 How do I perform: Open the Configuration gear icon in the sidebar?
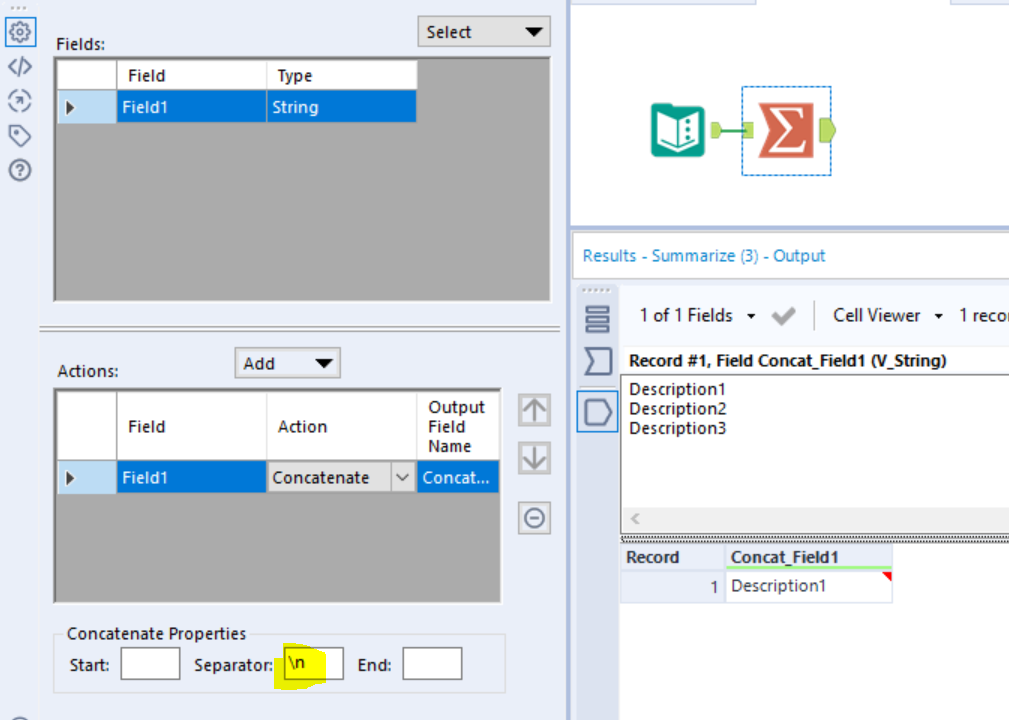point(20,32)
